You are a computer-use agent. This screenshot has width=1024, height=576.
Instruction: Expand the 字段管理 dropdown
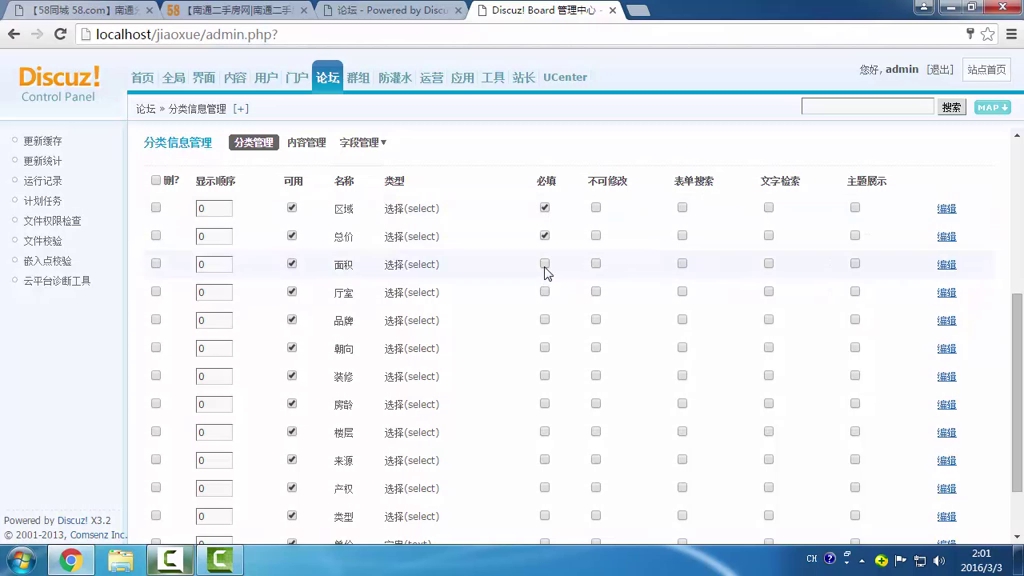click(x=362, y=142)
